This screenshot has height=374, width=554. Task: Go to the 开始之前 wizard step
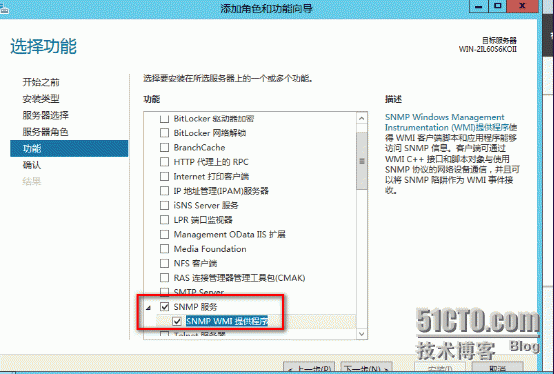point(41,82)
